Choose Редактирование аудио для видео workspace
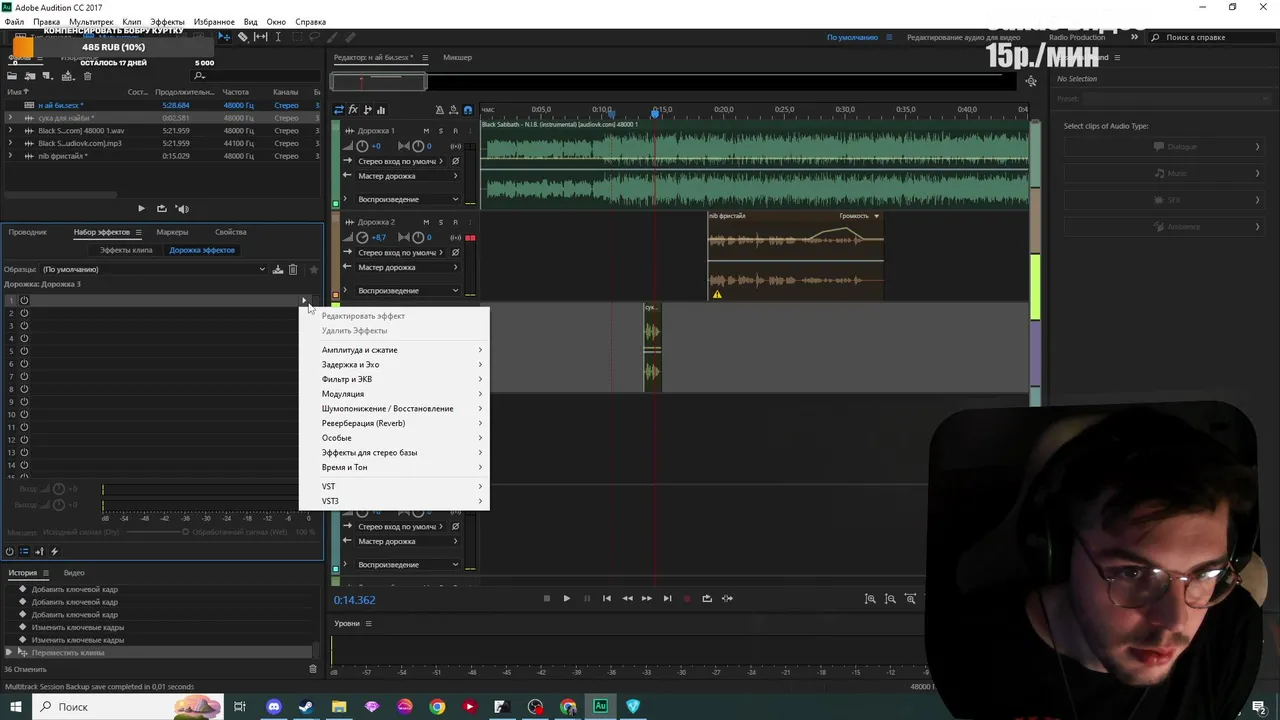The height and width of the screenshot is (720, 1280). pos(963,37)
